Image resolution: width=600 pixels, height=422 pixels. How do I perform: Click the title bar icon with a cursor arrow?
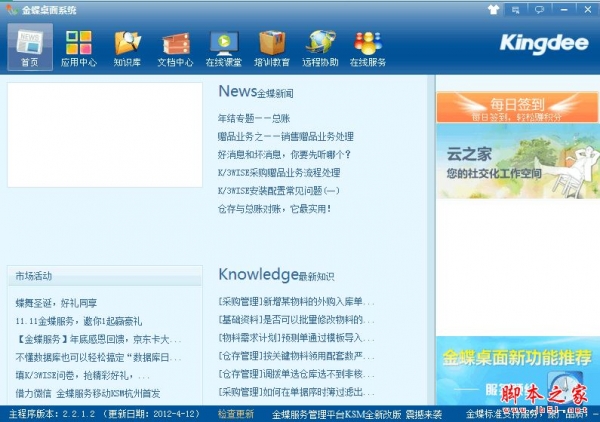pos(516,10)
